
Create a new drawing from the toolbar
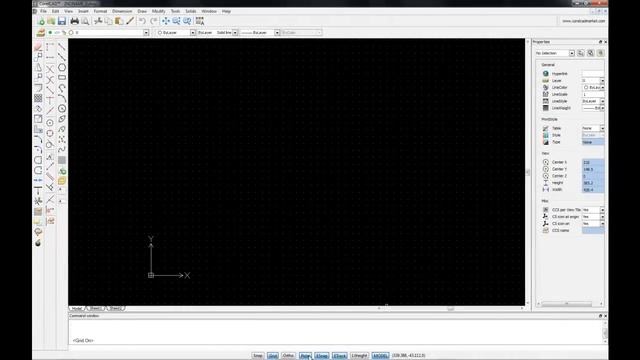(x=41, y=21)
